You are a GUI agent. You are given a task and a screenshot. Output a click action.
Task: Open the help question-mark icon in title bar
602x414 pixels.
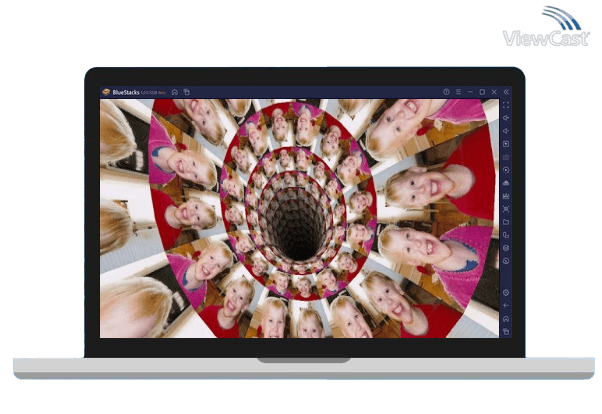coord(446,92)
